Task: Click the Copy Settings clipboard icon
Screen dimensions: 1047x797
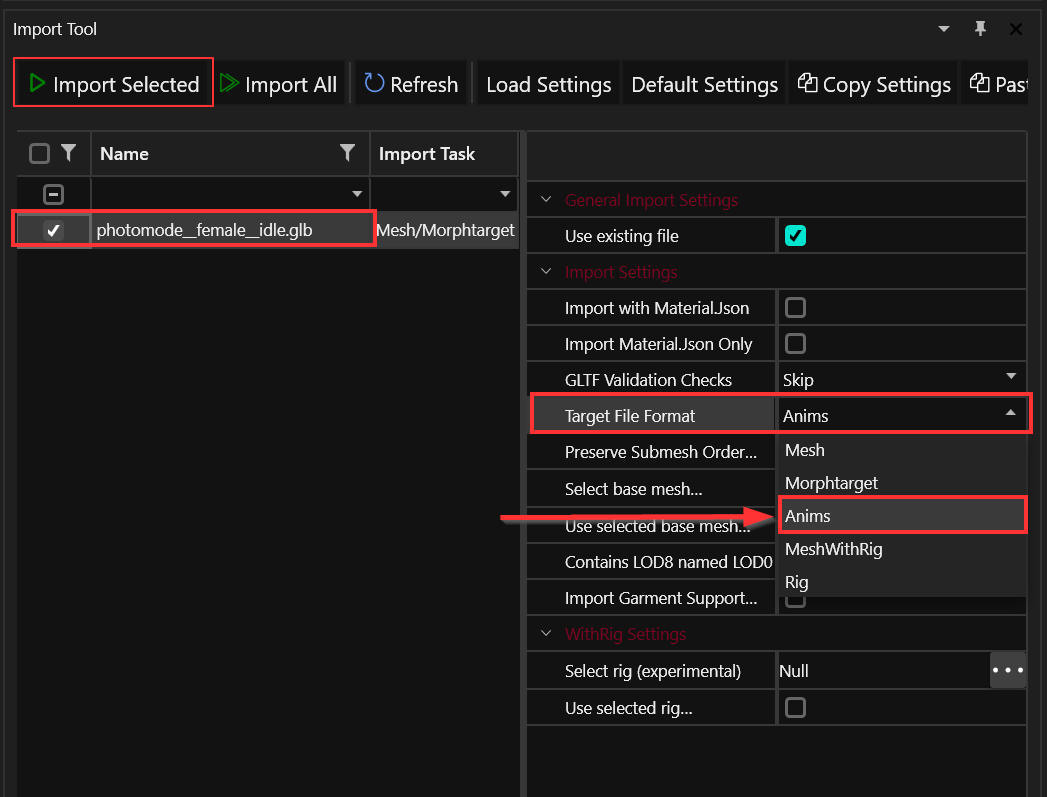Action: tap(807, 84)
